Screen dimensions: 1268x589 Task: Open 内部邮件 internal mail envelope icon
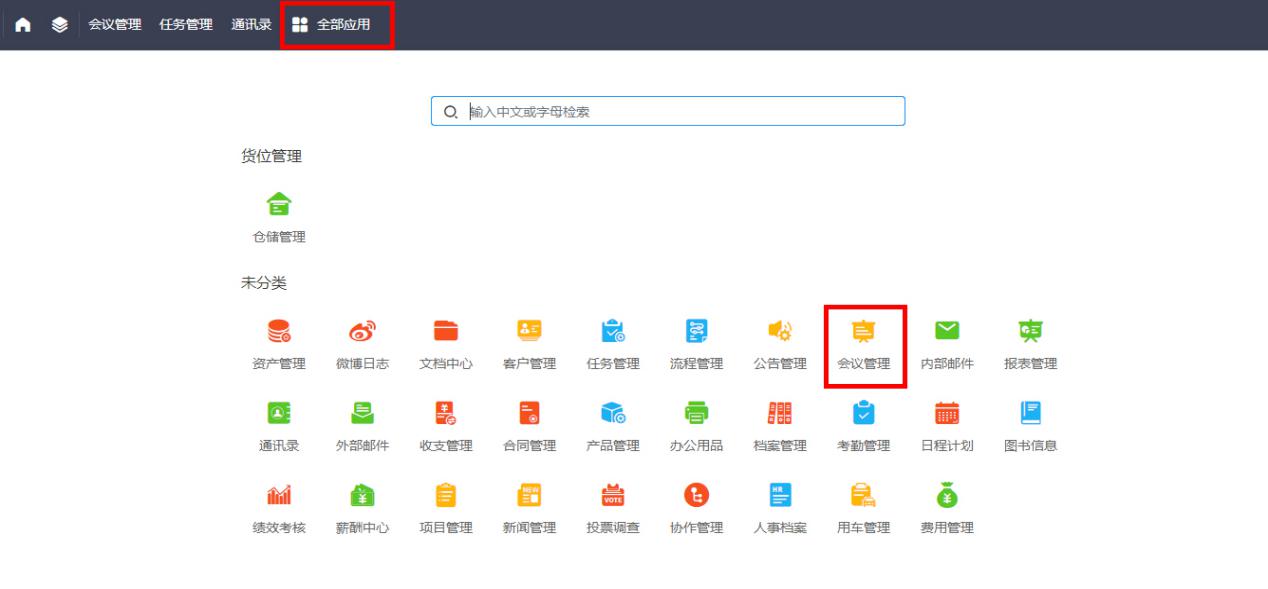click(946, 332)
